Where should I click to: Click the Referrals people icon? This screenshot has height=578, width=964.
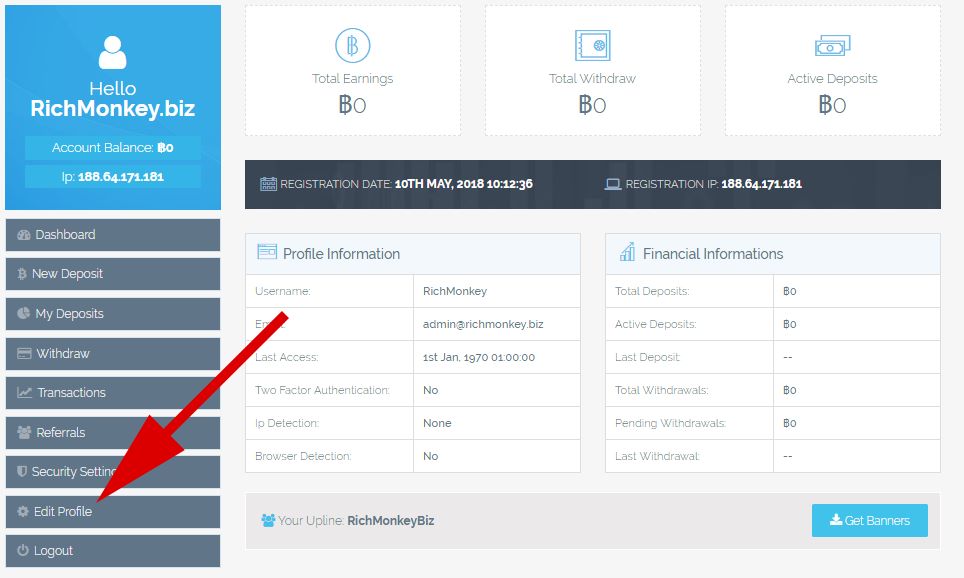point(24,432)
